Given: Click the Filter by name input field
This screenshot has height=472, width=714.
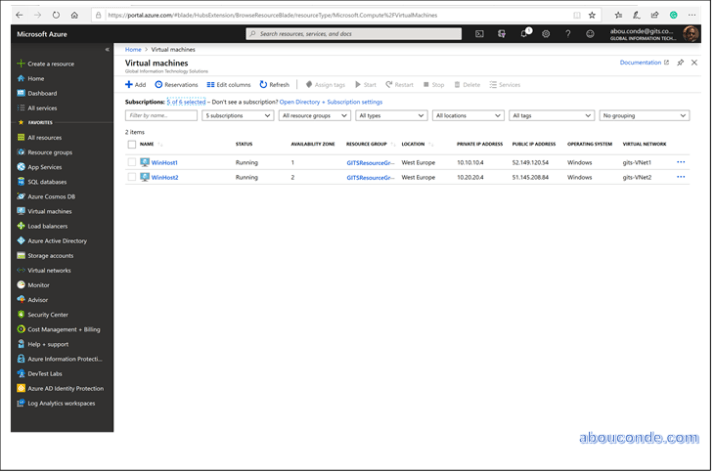Looking at the screenshot, I should (x=160, y=116).
